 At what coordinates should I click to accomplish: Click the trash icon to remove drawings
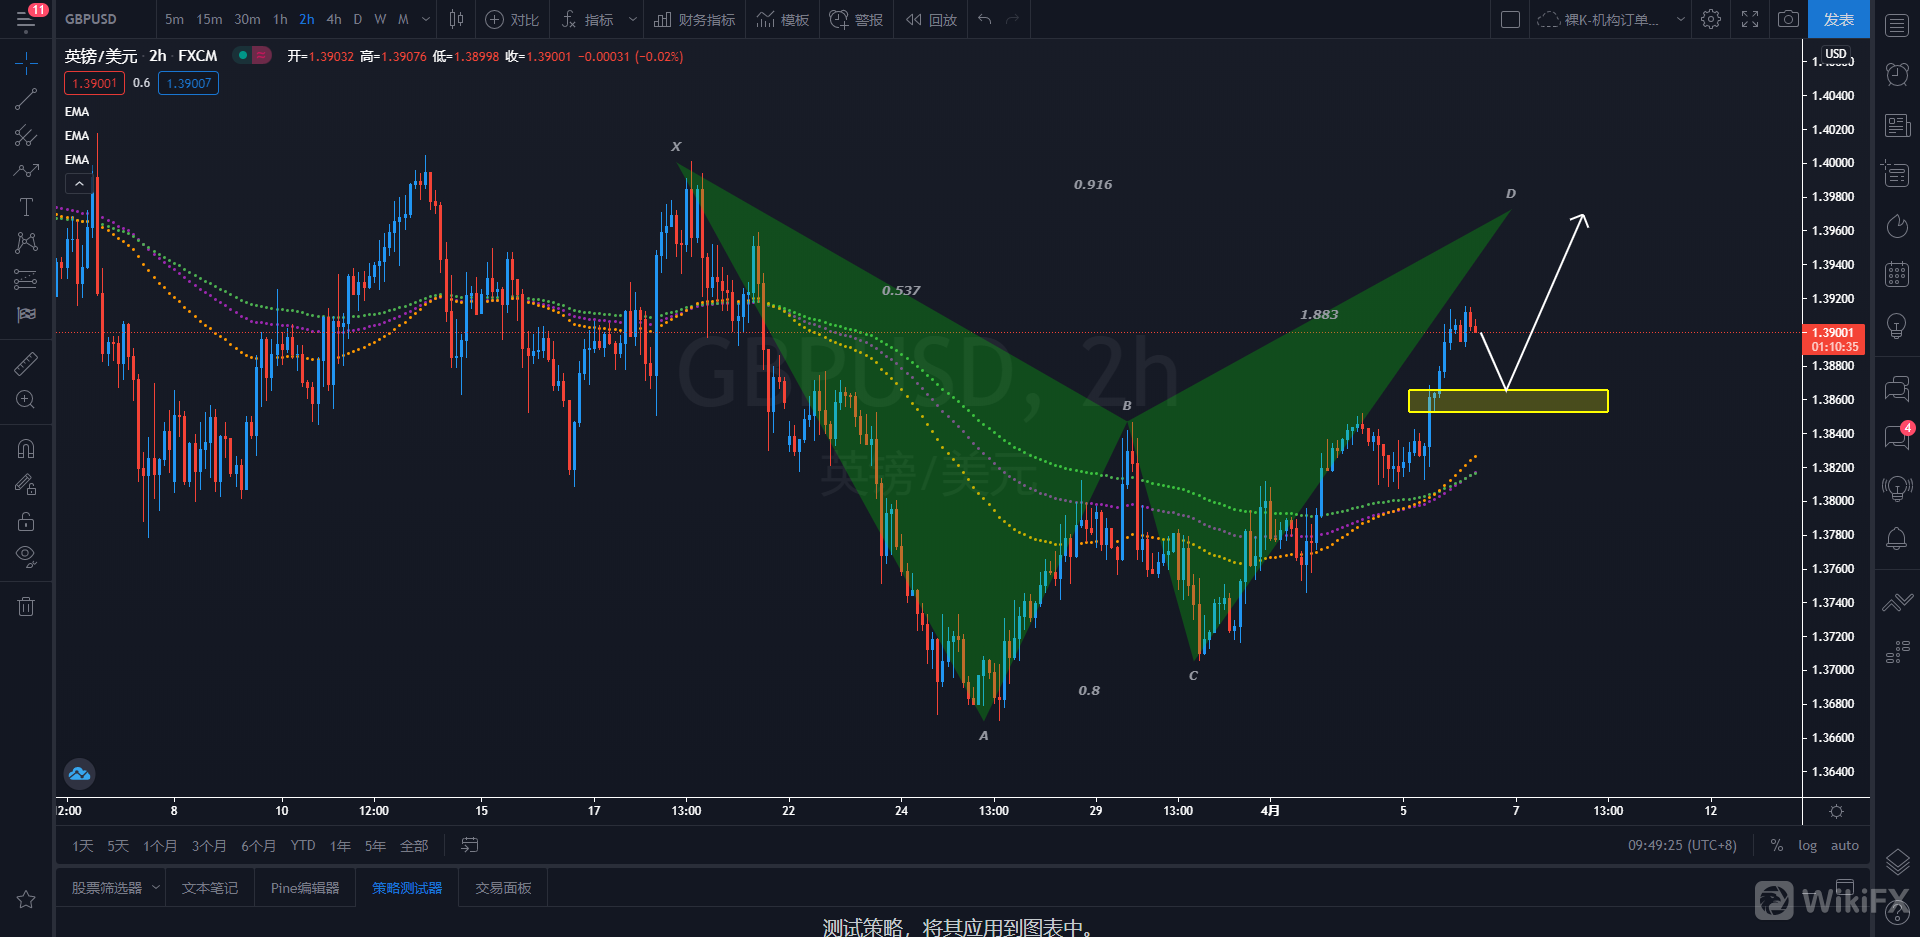pyautogui.click(x=26, y=606)
